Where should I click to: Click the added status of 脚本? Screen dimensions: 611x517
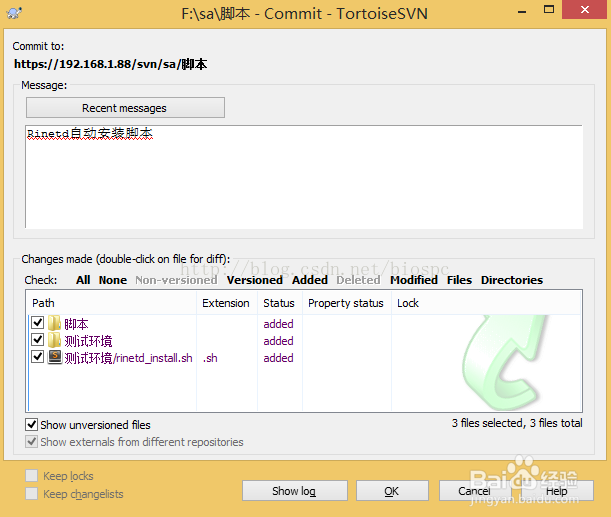278,324
